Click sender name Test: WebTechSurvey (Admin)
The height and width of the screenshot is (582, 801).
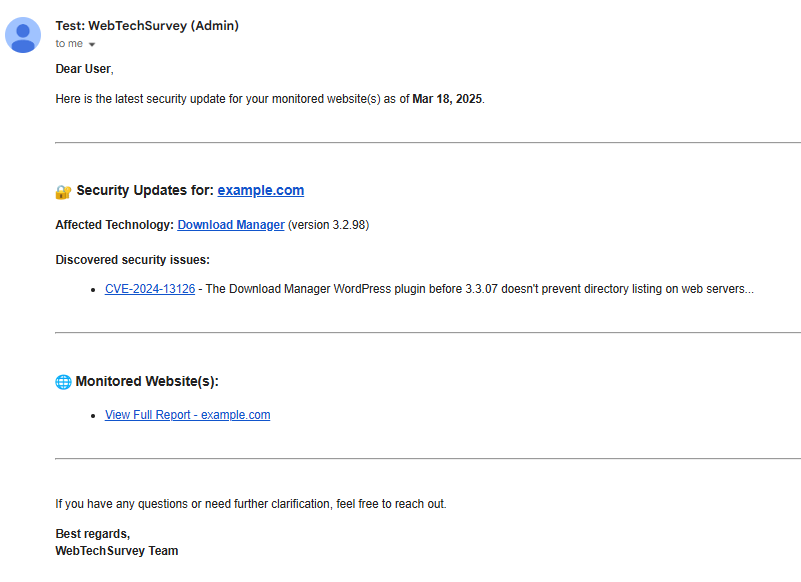click(x=147, y=26)
